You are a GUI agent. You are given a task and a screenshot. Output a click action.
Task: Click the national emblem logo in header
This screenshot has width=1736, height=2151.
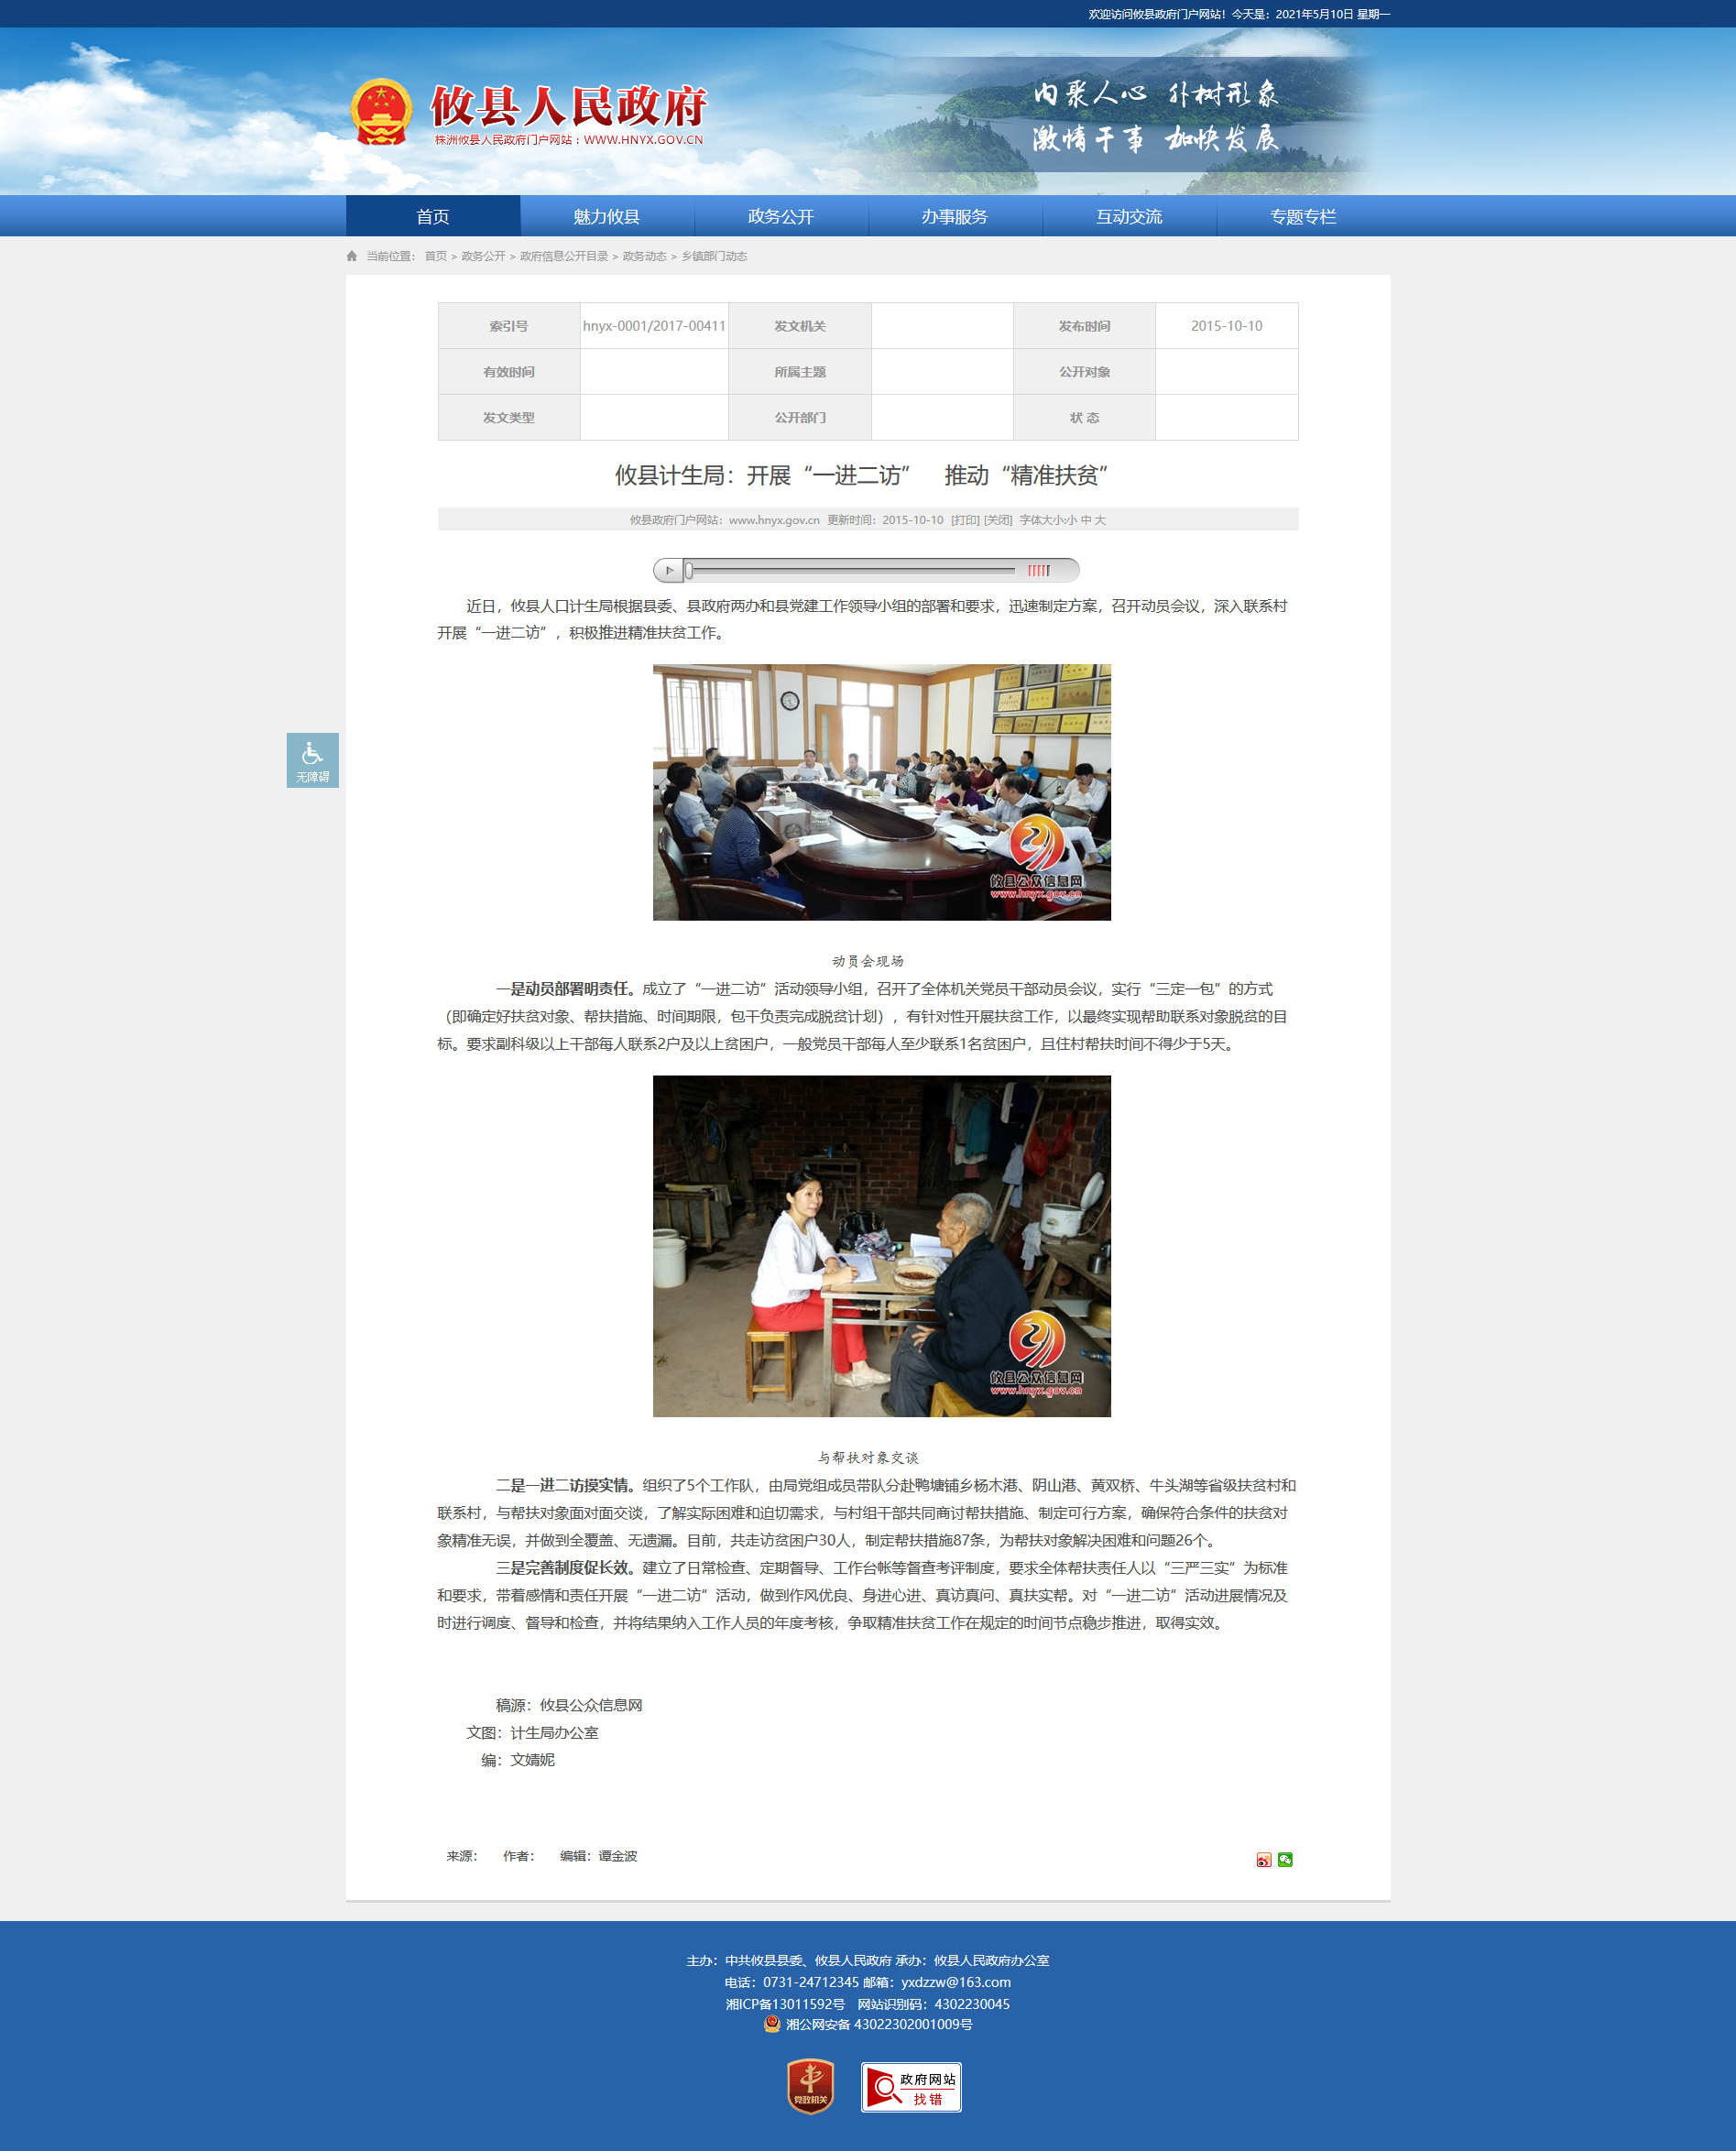(x=381, y=112)
